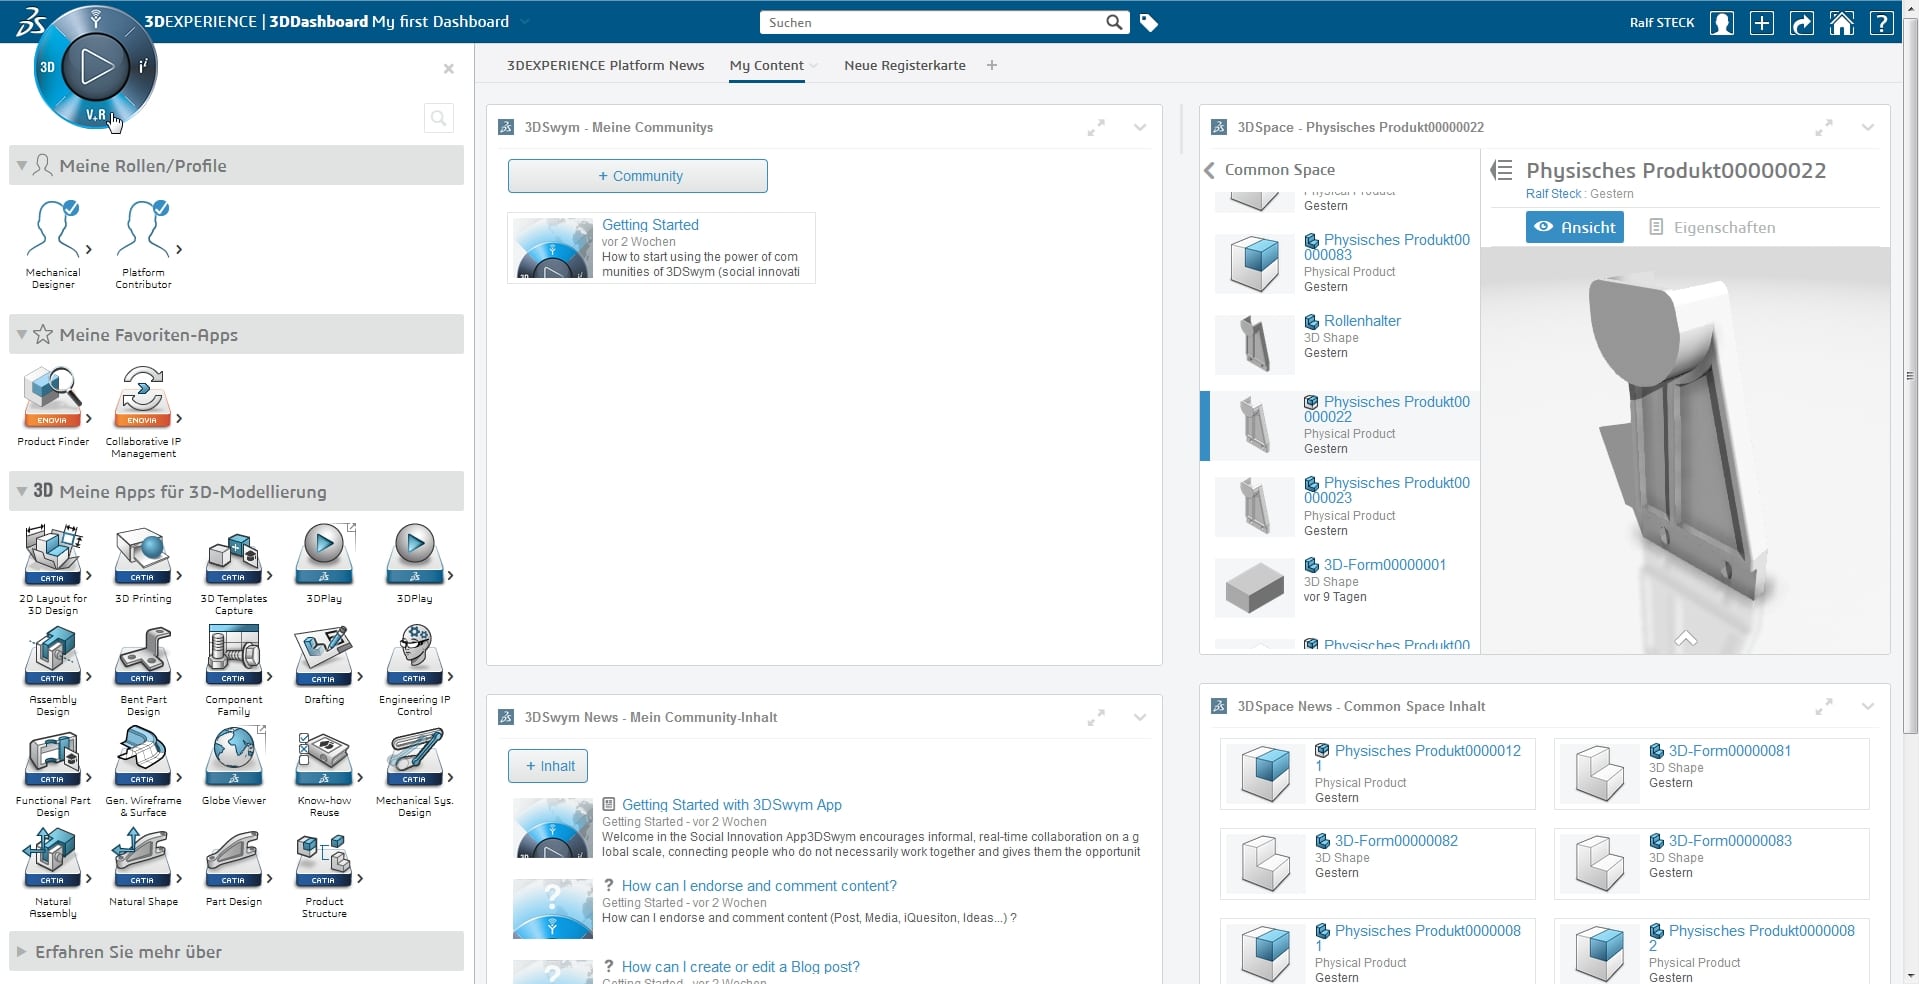Maximize 3DSwym Meine Communitys widget
The image size is (1919, 984).
pyautogui.click(x=1096, y=128)
